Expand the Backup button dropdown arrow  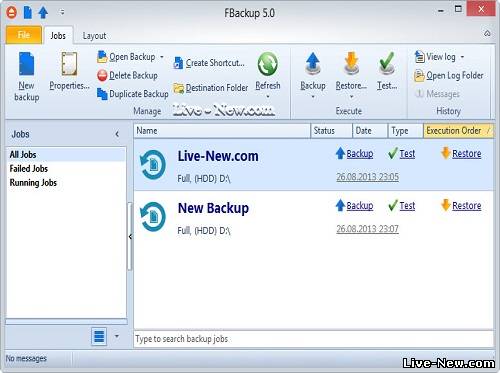[313, 97]
